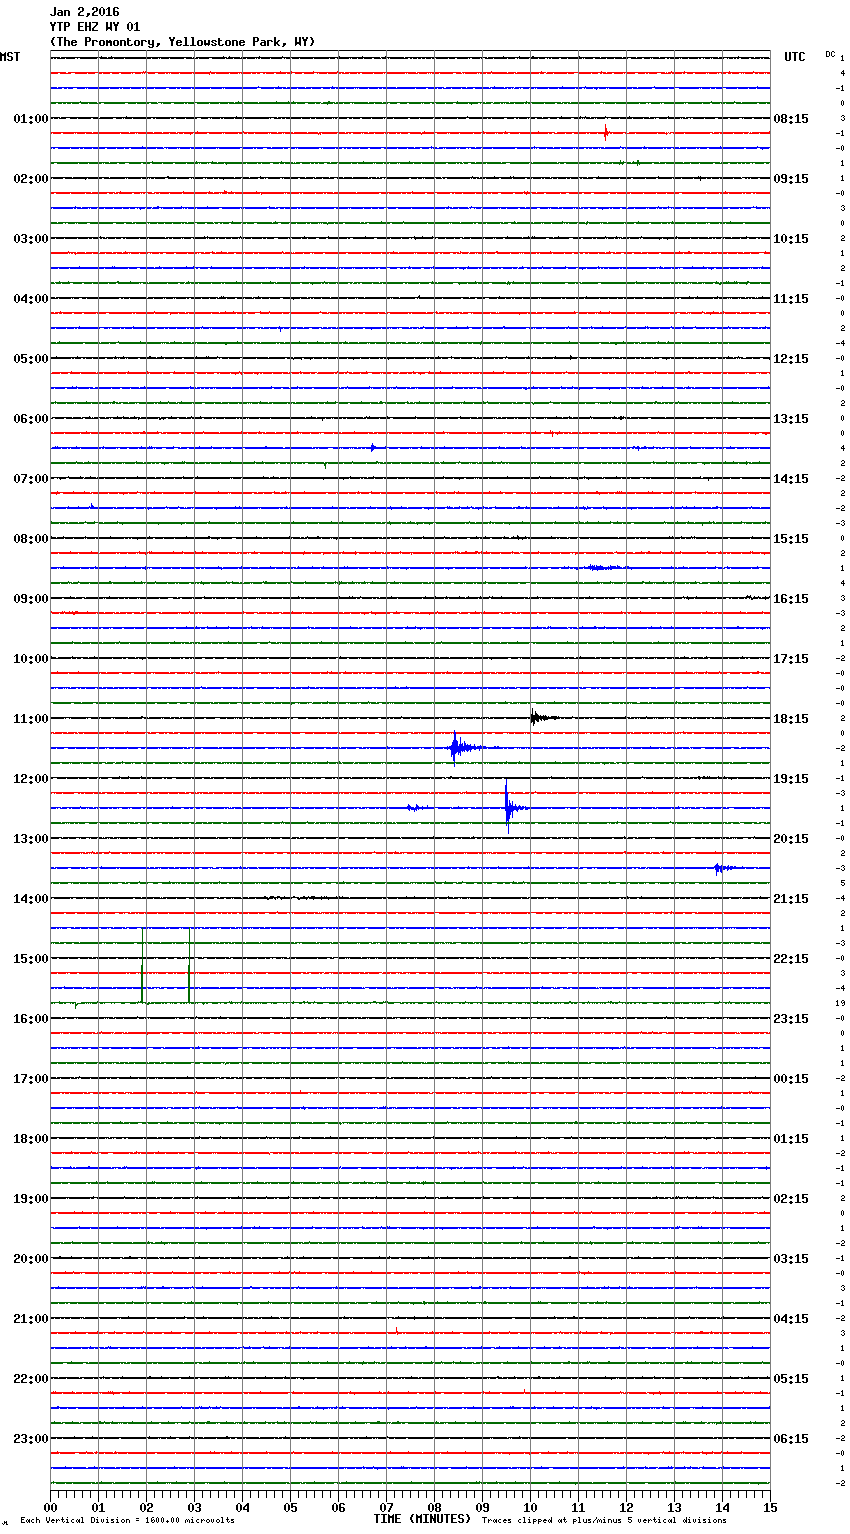The width and height of the screenshot is (850, 1534).
Task: Click the 03:15 UTC time label
Action: coord(791,1259)
